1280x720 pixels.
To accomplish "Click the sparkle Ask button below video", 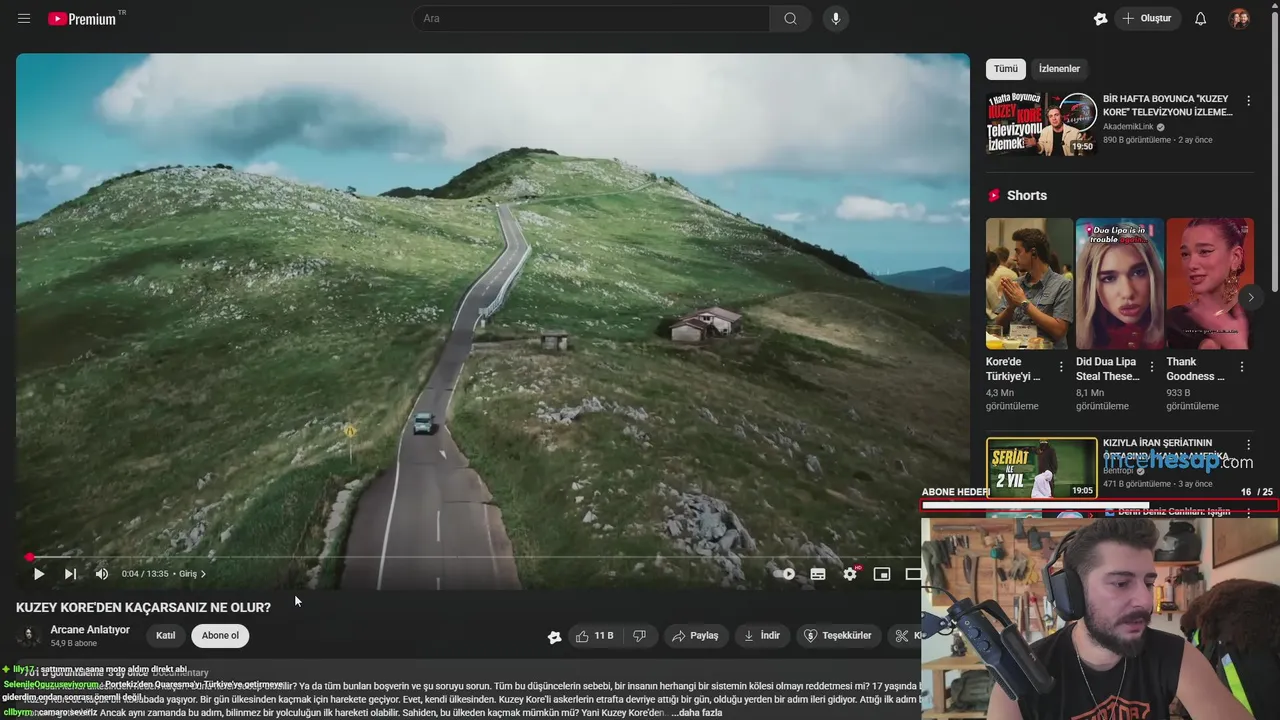I will click(x=554, y=636).
